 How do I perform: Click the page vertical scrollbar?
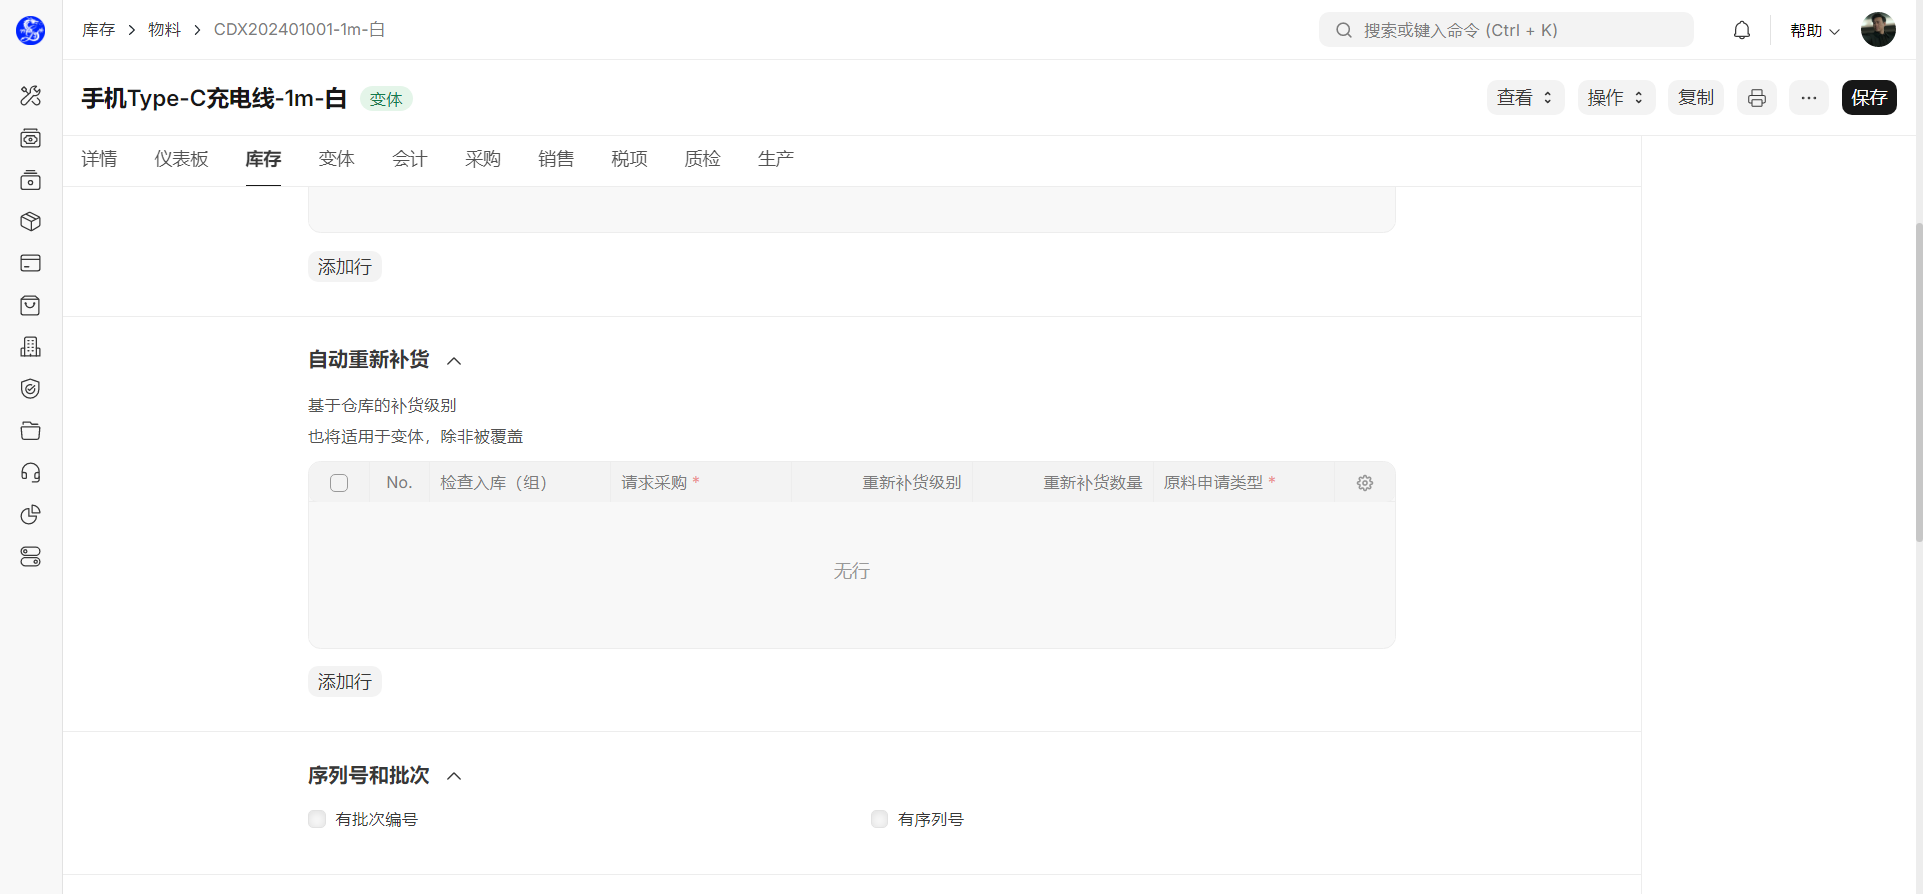[x=1917, y=380]
